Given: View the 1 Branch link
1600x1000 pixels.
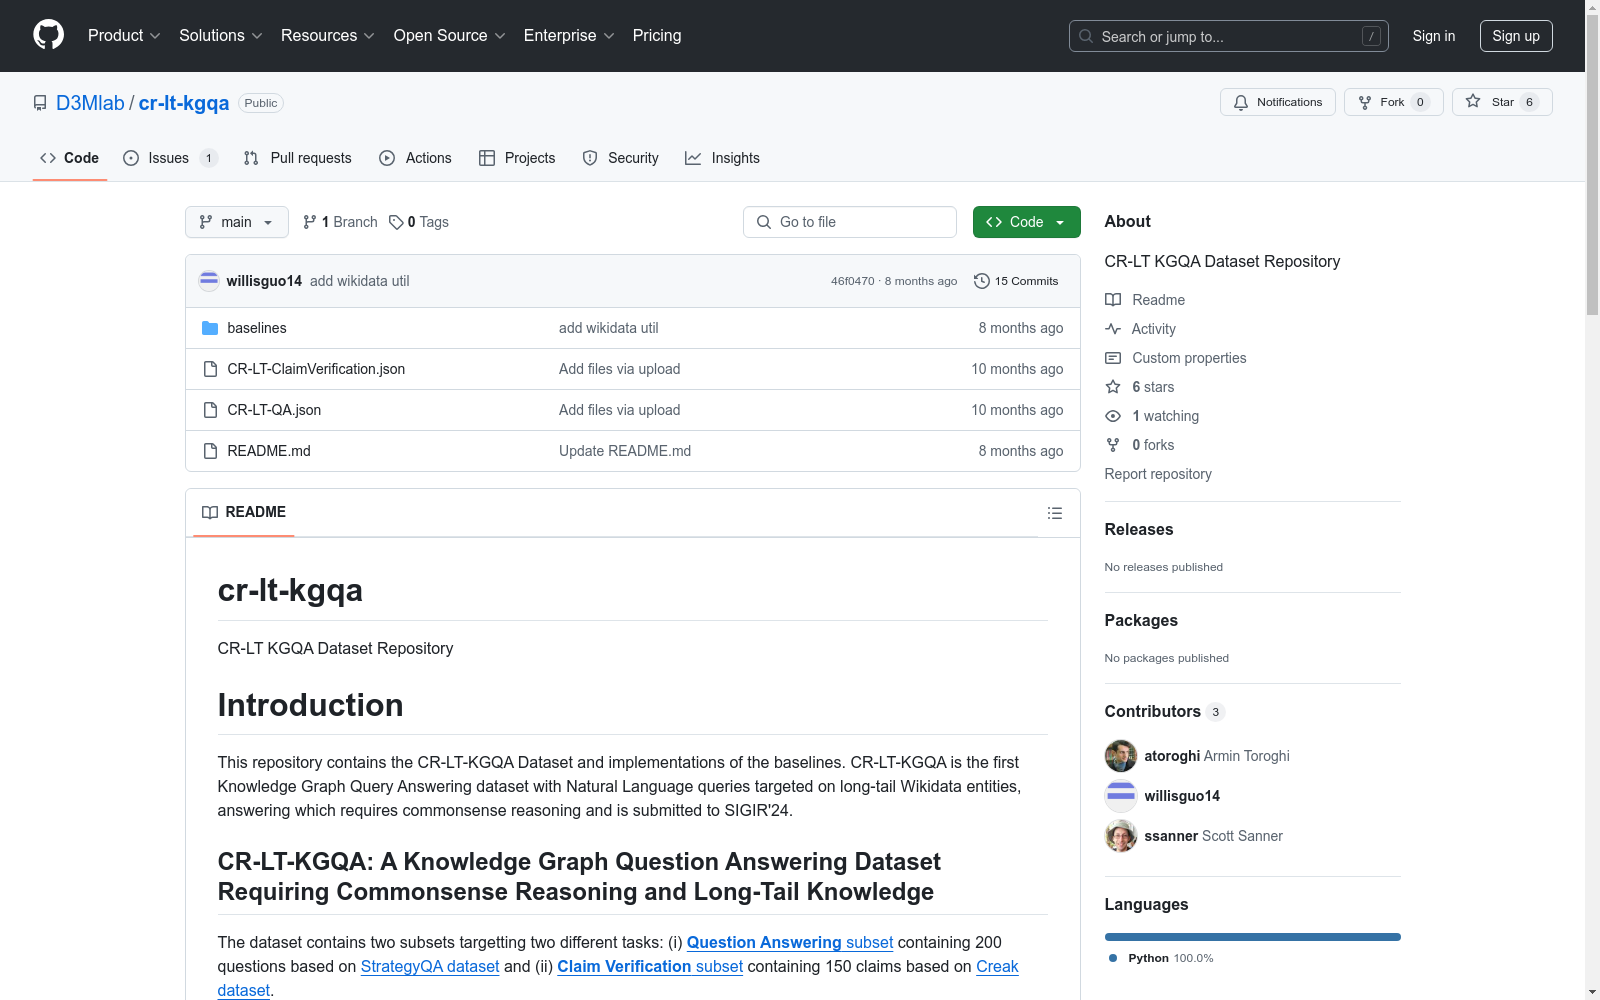Looking at the screenshot, I should [x=341, y=222].
